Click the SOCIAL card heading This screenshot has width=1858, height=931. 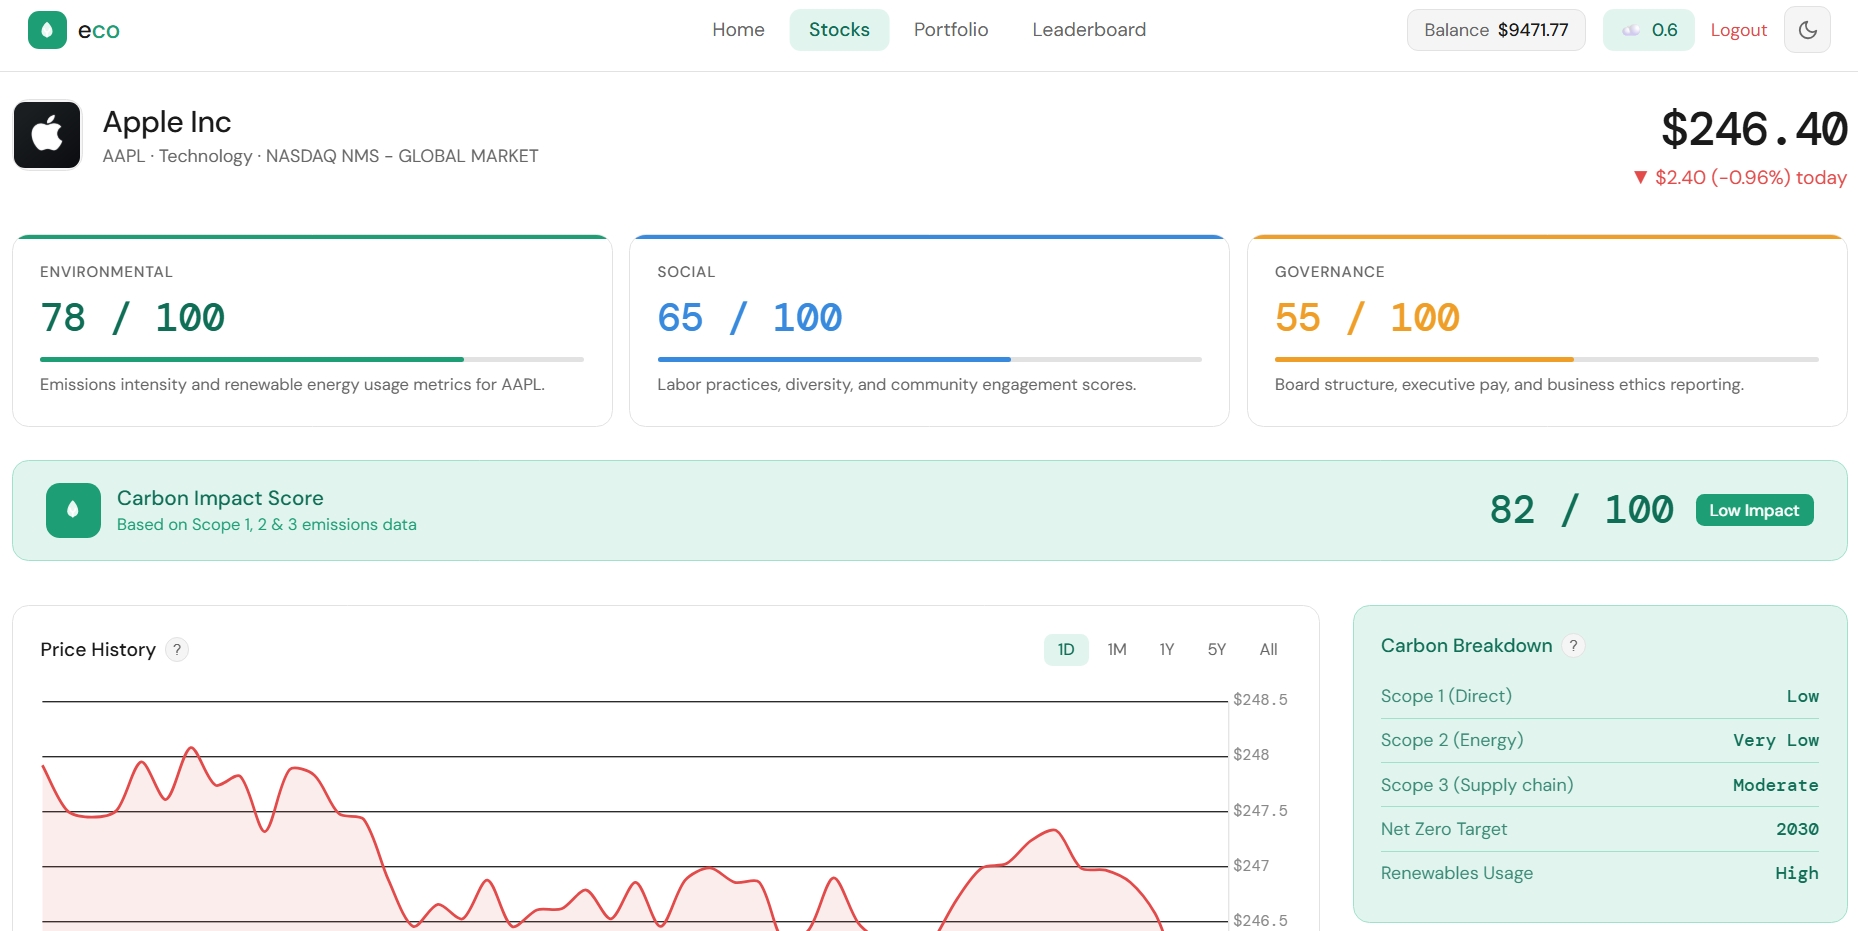(686, 272)
